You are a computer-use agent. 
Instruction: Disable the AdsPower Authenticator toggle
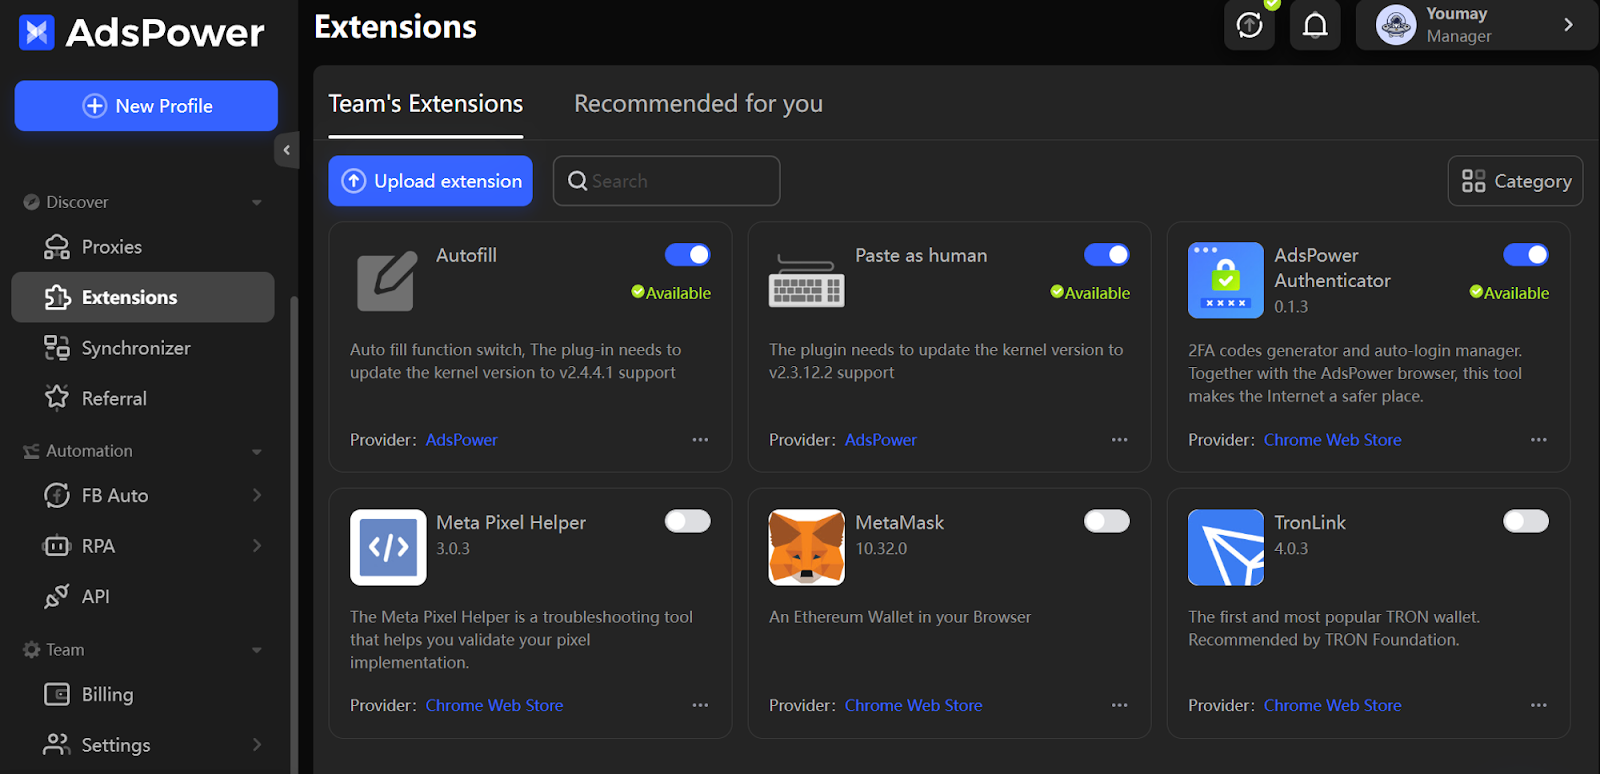tap(1526, 255)
